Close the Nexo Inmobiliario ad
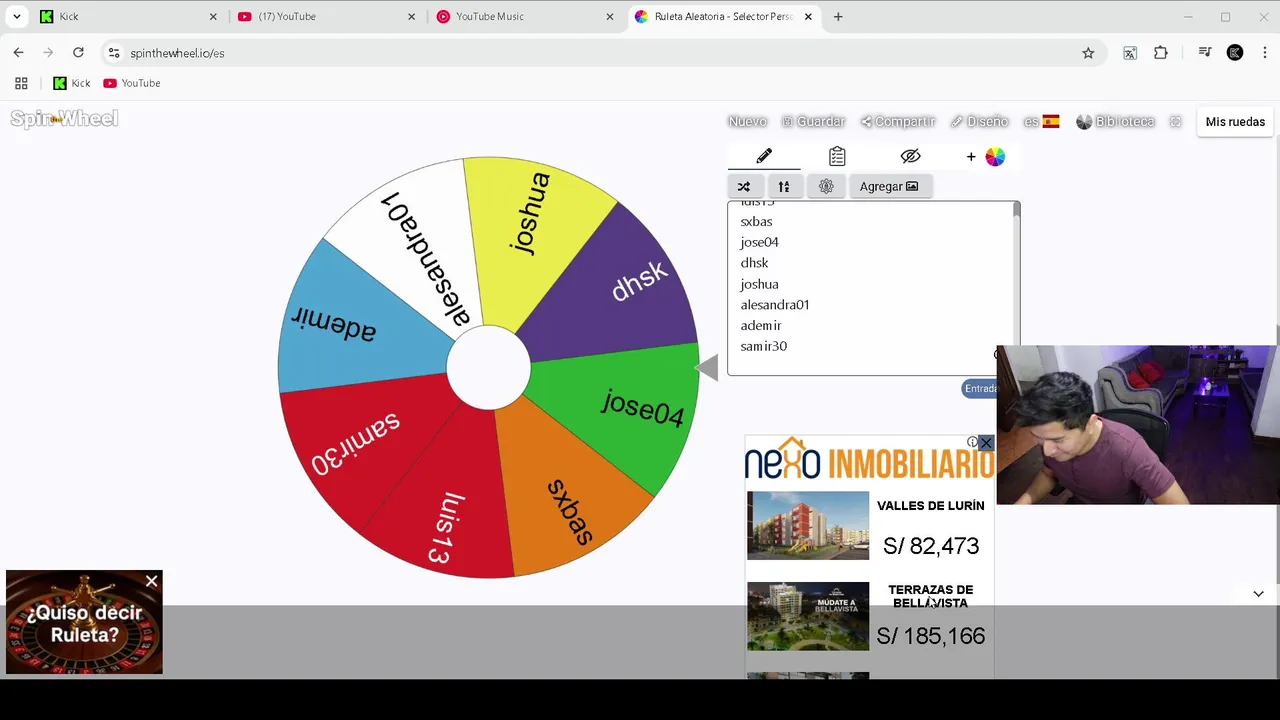 pos(986,442)
